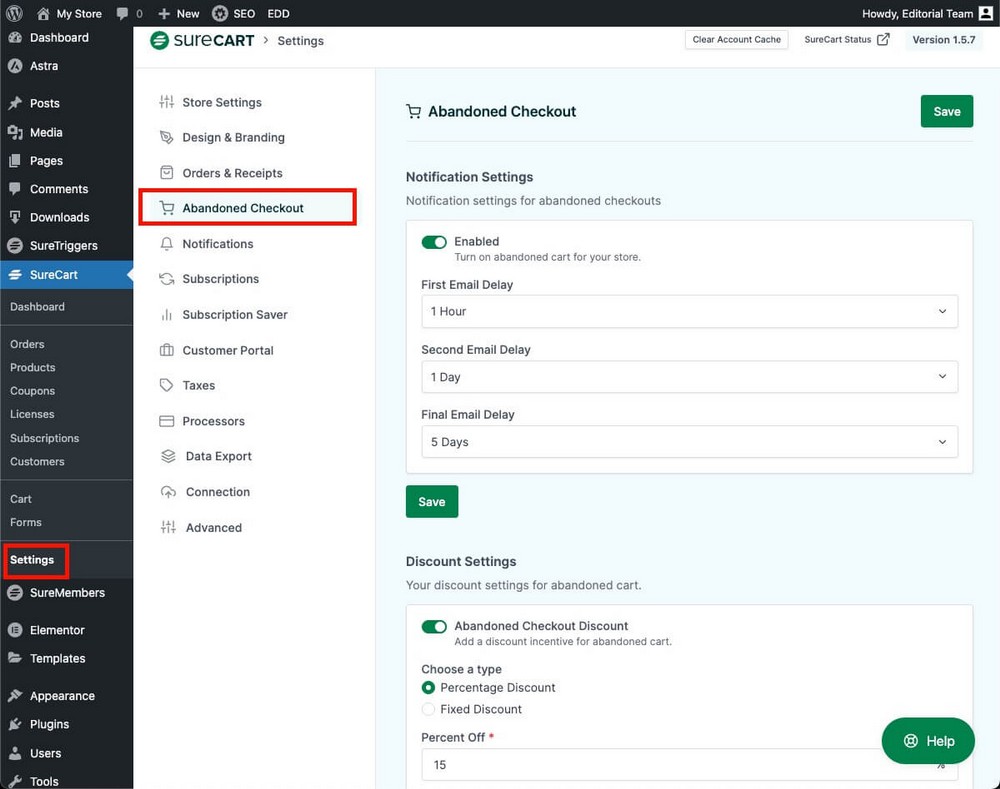Click the Data Export layers icon
Image resolution: width=1000 pixels, height=789 pixels.
[x=168, y=457]
